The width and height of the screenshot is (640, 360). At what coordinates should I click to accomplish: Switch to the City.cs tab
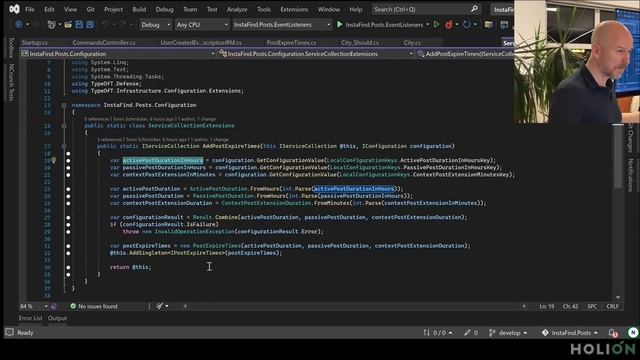pos(412,42)
